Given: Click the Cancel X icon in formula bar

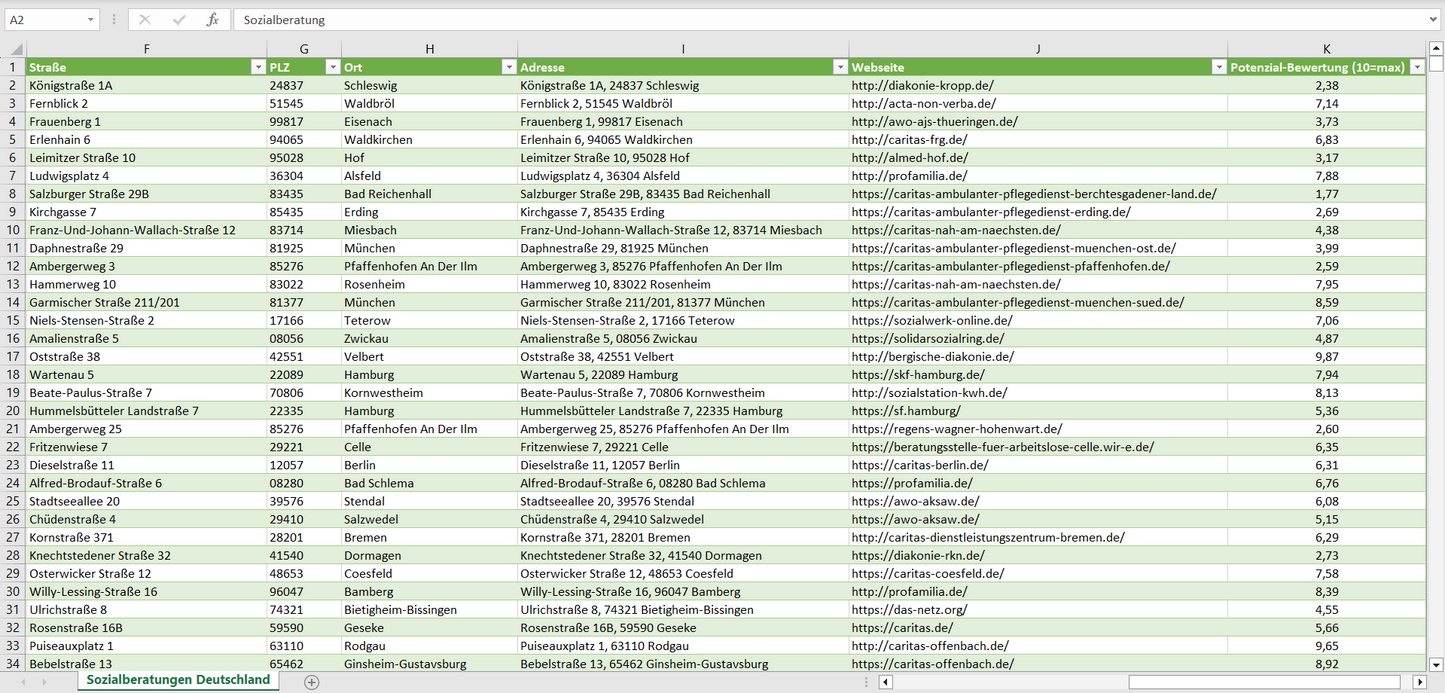Looking at the screenshot, I should pyautogui.click(x=145, y=20).
